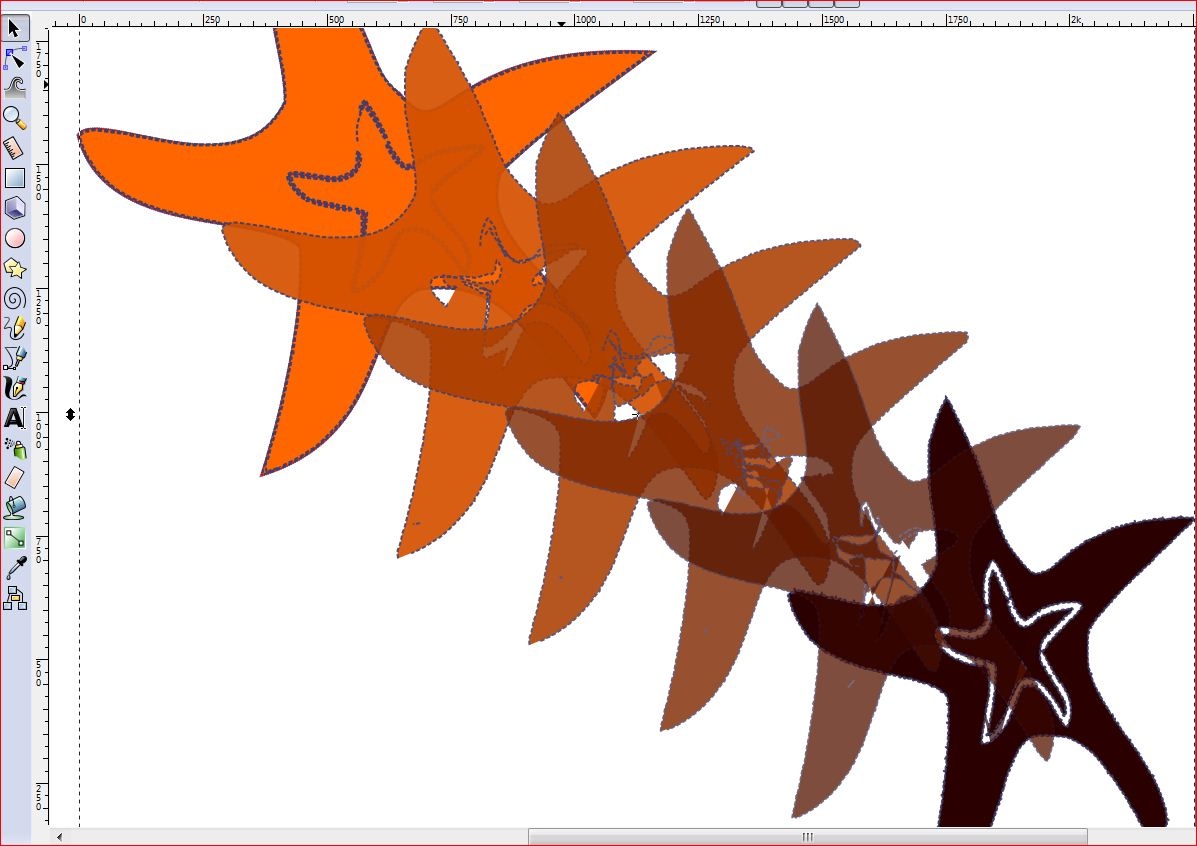Screen dimensions: 1197x846
Task: Select the Node editing tool
Action: pos(15,58)
